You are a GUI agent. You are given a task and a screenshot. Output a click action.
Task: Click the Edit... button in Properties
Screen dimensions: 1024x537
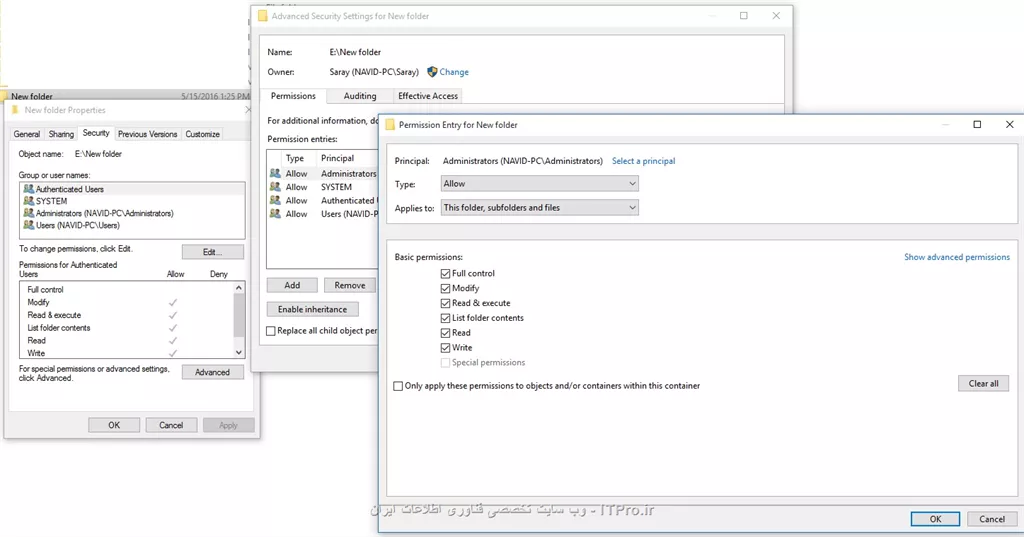(213, 252)
